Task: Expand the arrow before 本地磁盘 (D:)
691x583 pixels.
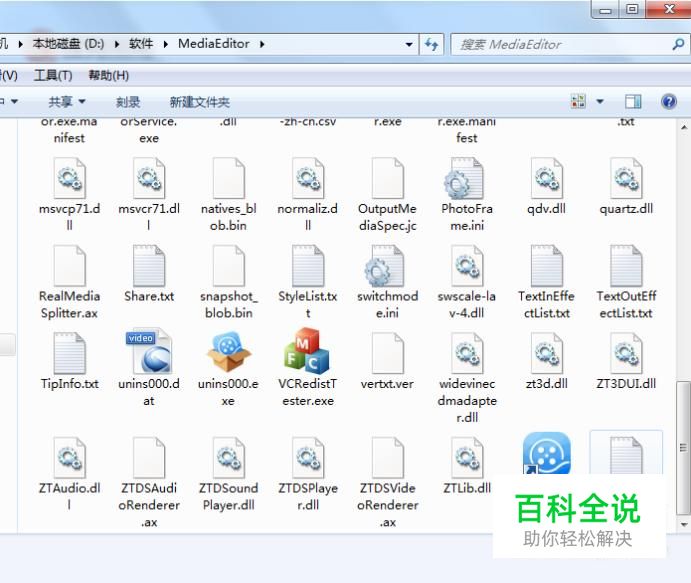Action: click(x=21, y=44)
